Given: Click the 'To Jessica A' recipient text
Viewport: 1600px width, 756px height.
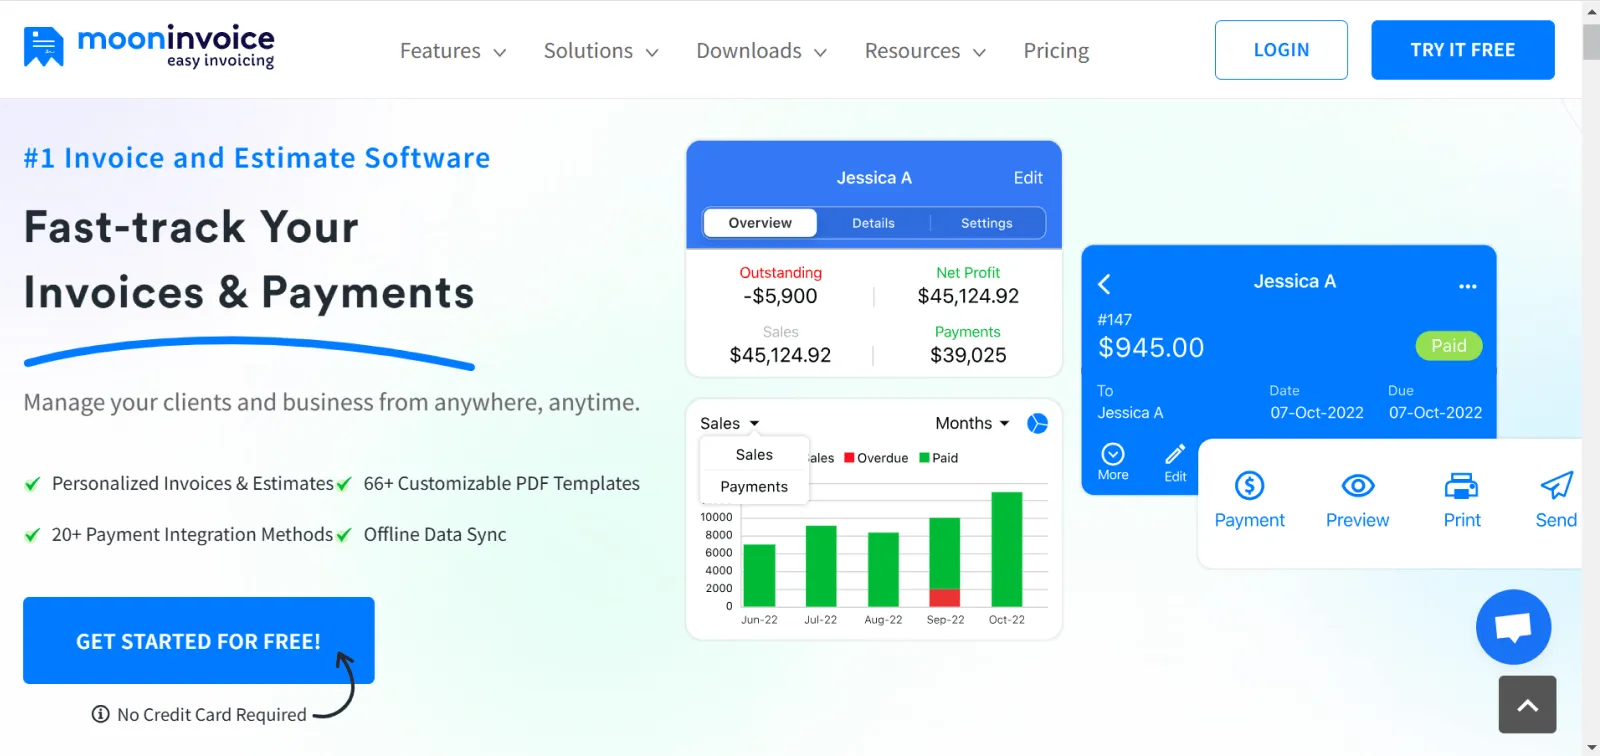Looking at the screenshot, I should [1130, 402].
